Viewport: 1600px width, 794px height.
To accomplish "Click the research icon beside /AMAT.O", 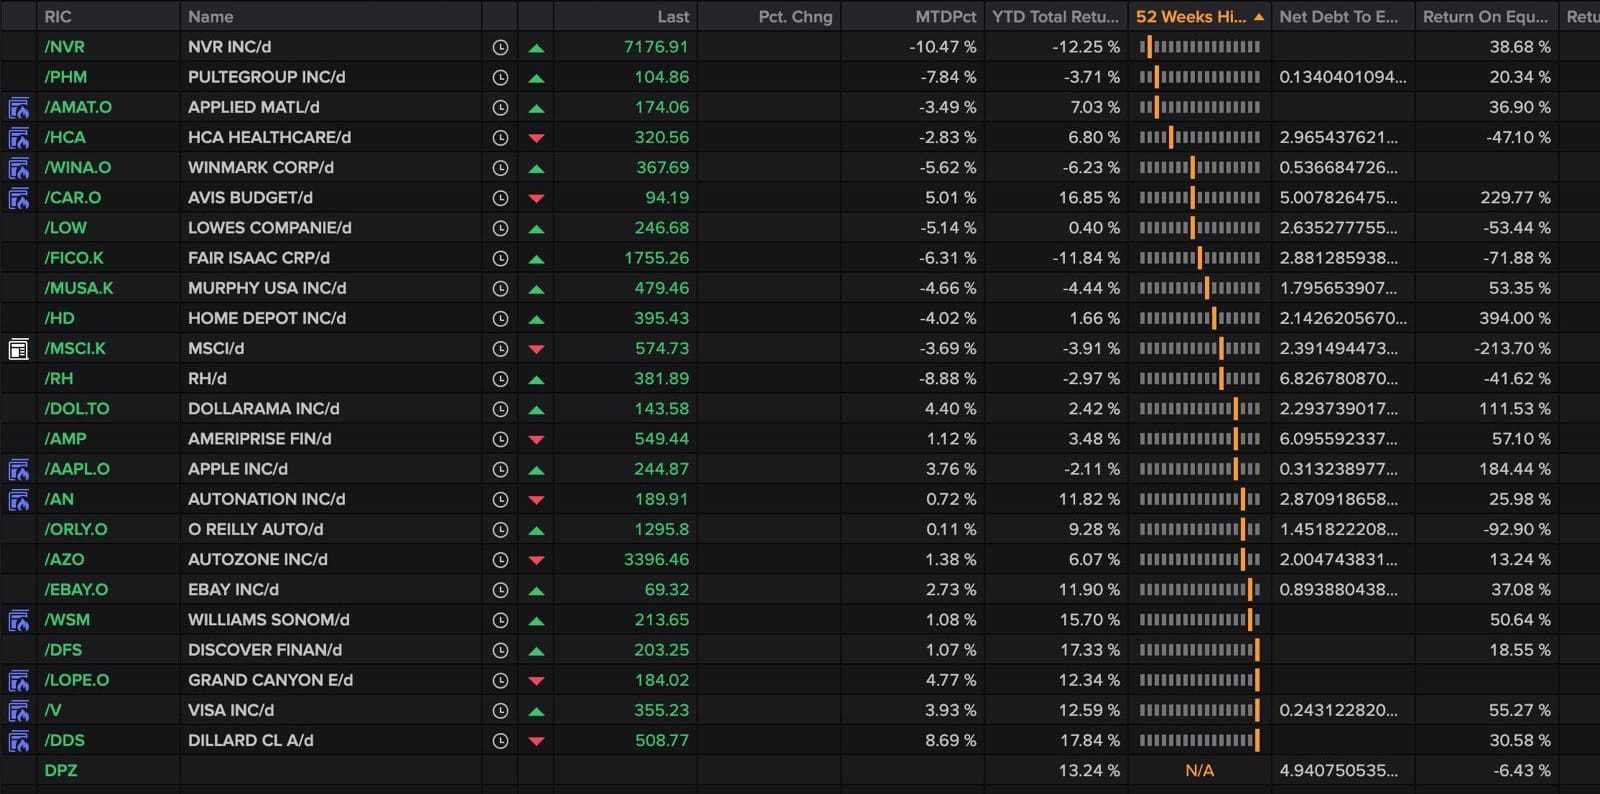I will pos(18,108).
